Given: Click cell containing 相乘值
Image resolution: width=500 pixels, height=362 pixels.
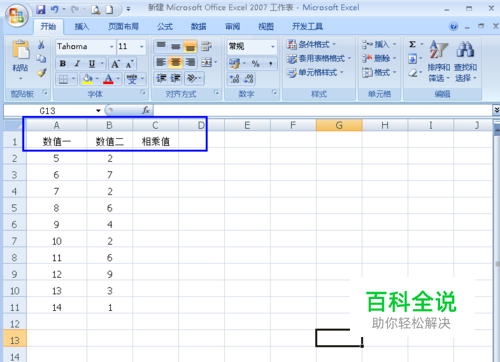Looking at the screenshot, I should tap(156, 142).
